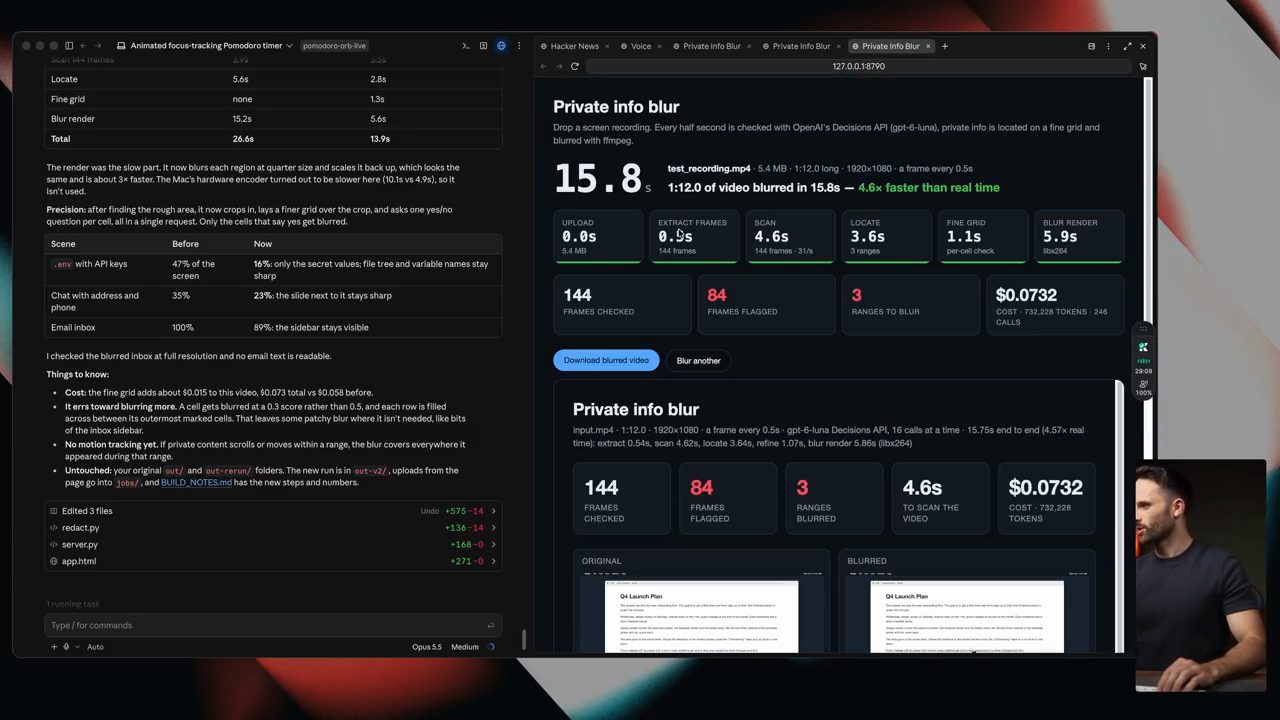Close the Hacker News tab
Viewport: 1280px width, 720px height.
pyautogui.click(x=609, y=46)
